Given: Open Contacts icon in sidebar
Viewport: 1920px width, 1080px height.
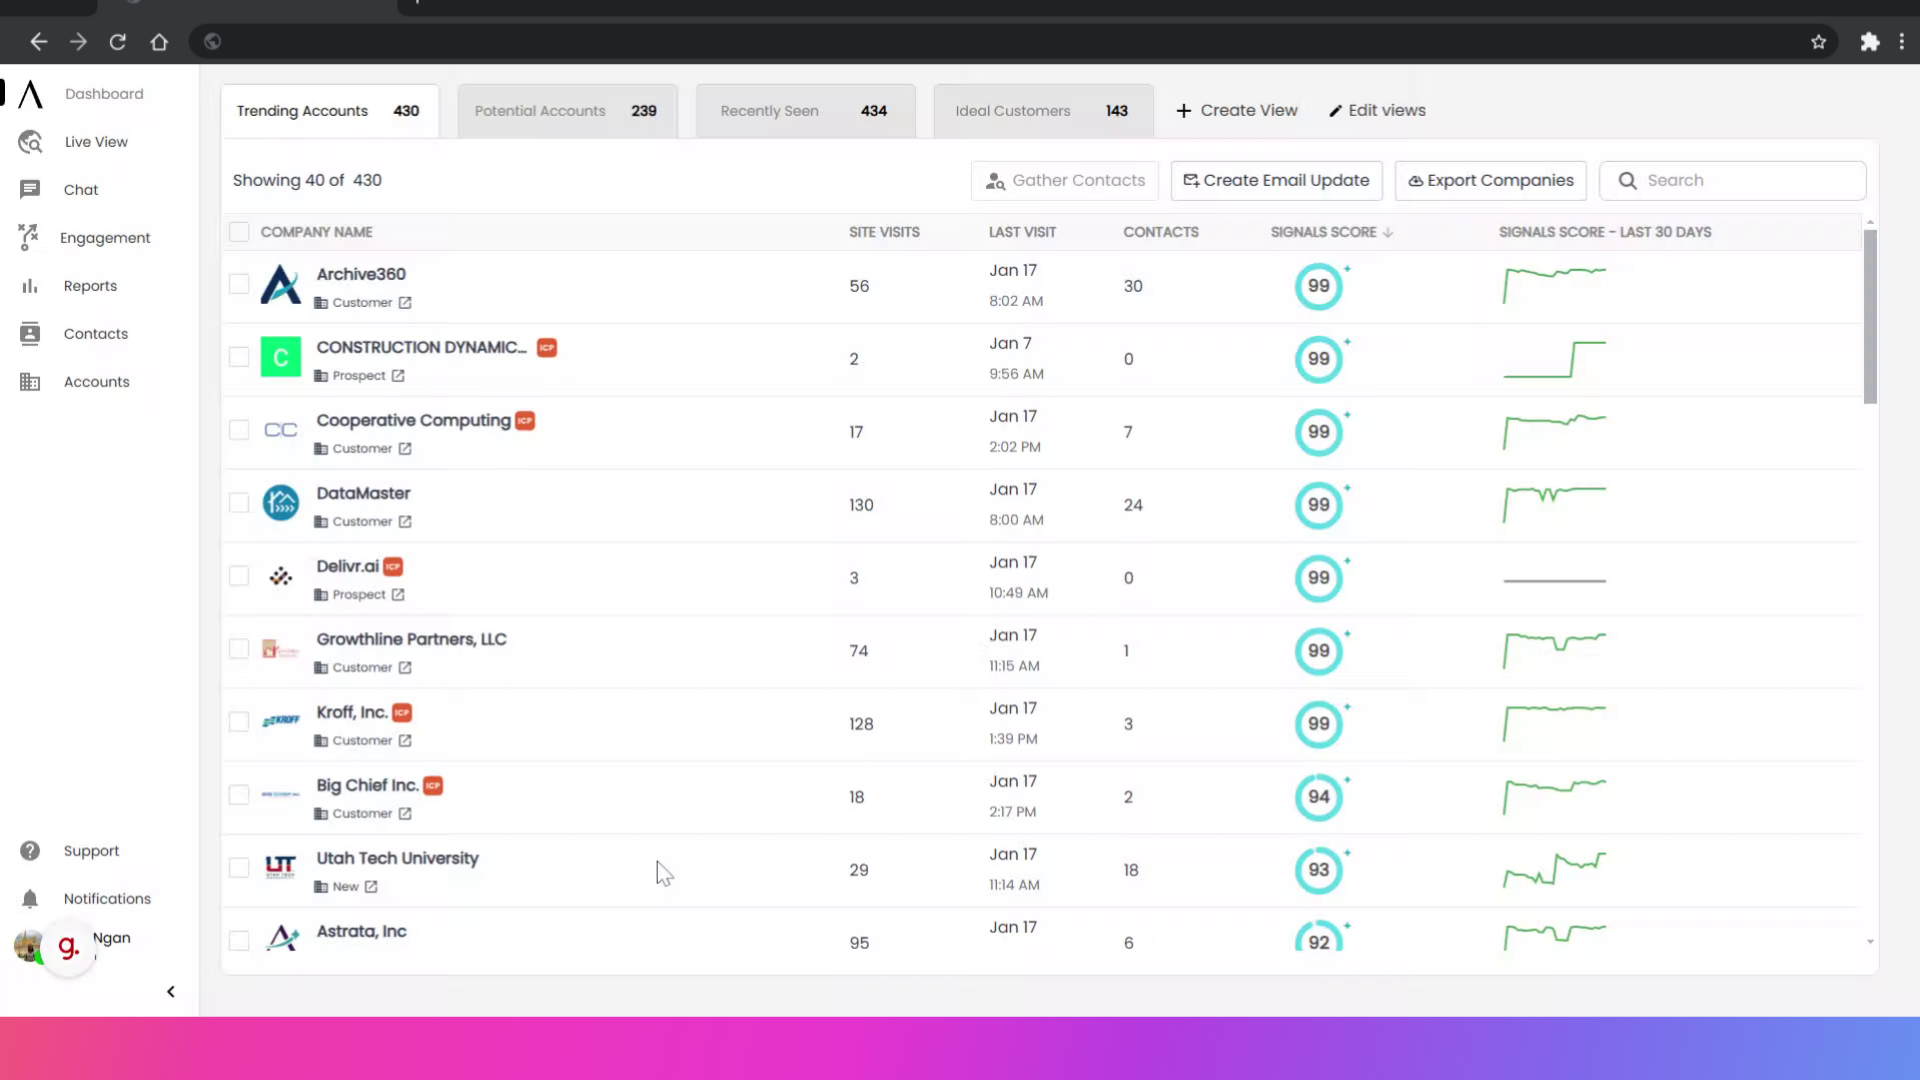Looking at the screenshot, I should coord(30,334).
